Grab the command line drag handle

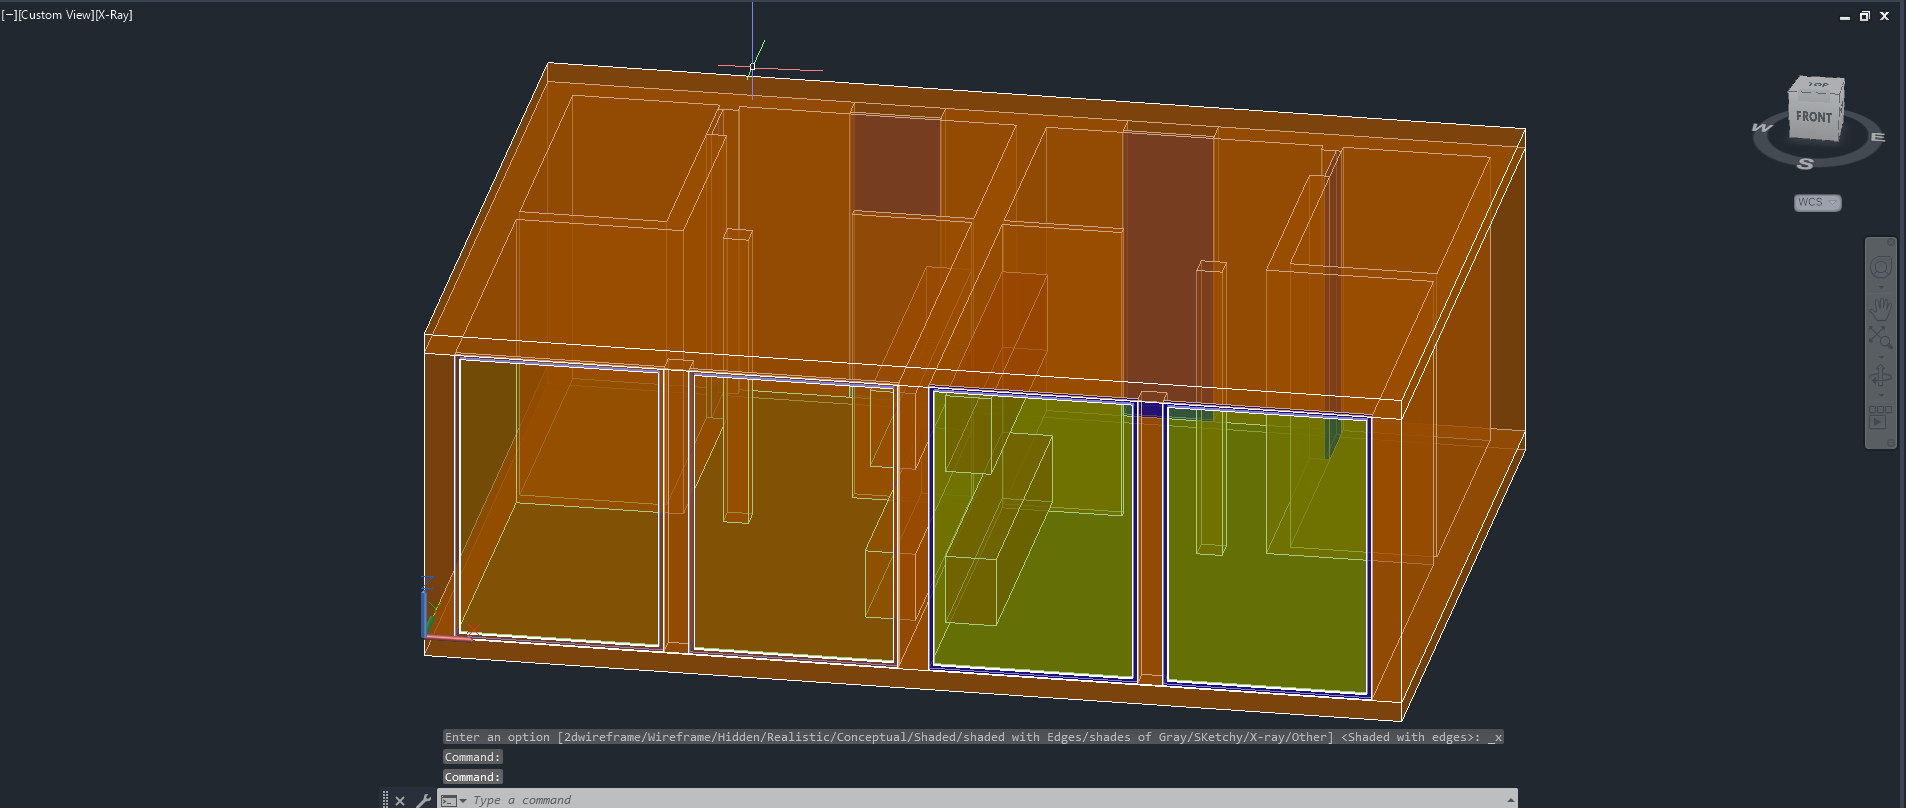pyautogui.click(x=385, y=799)
